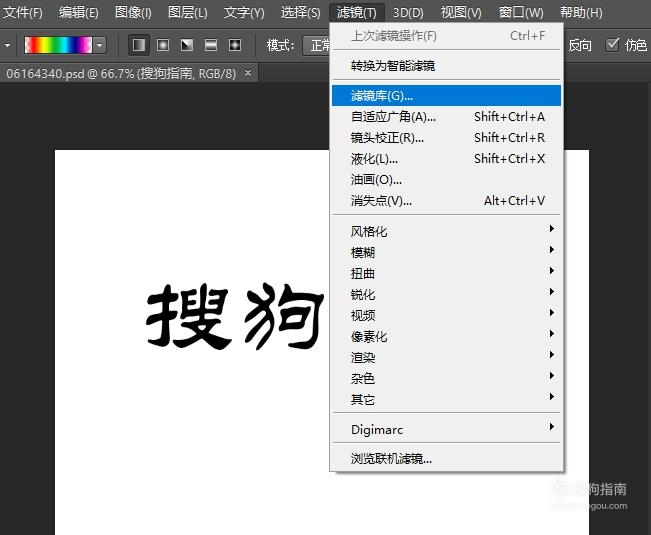Image resolution: width=651 pixels, height=535 pixels.
Task: Expand the 模糊 blur submenu
Action: [446, 252]
